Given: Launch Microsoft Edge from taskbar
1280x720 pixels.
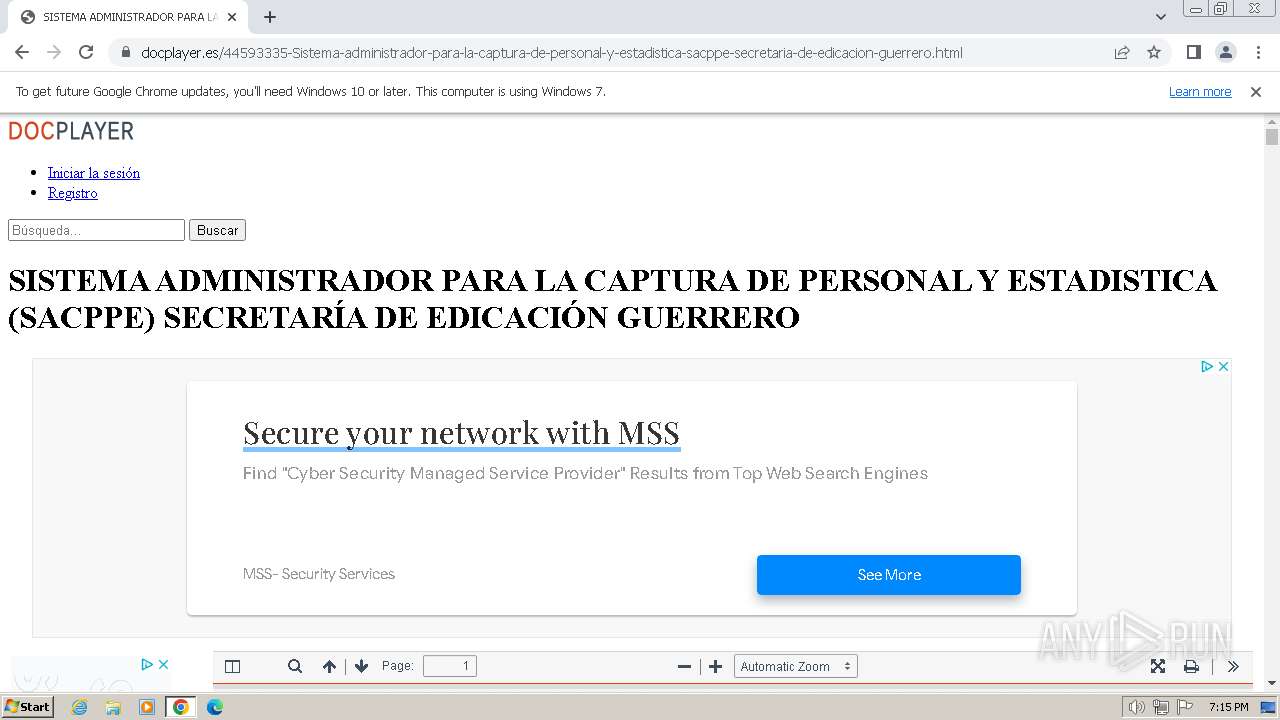Looking at the screenshot, I should click(x=214, y=707).
